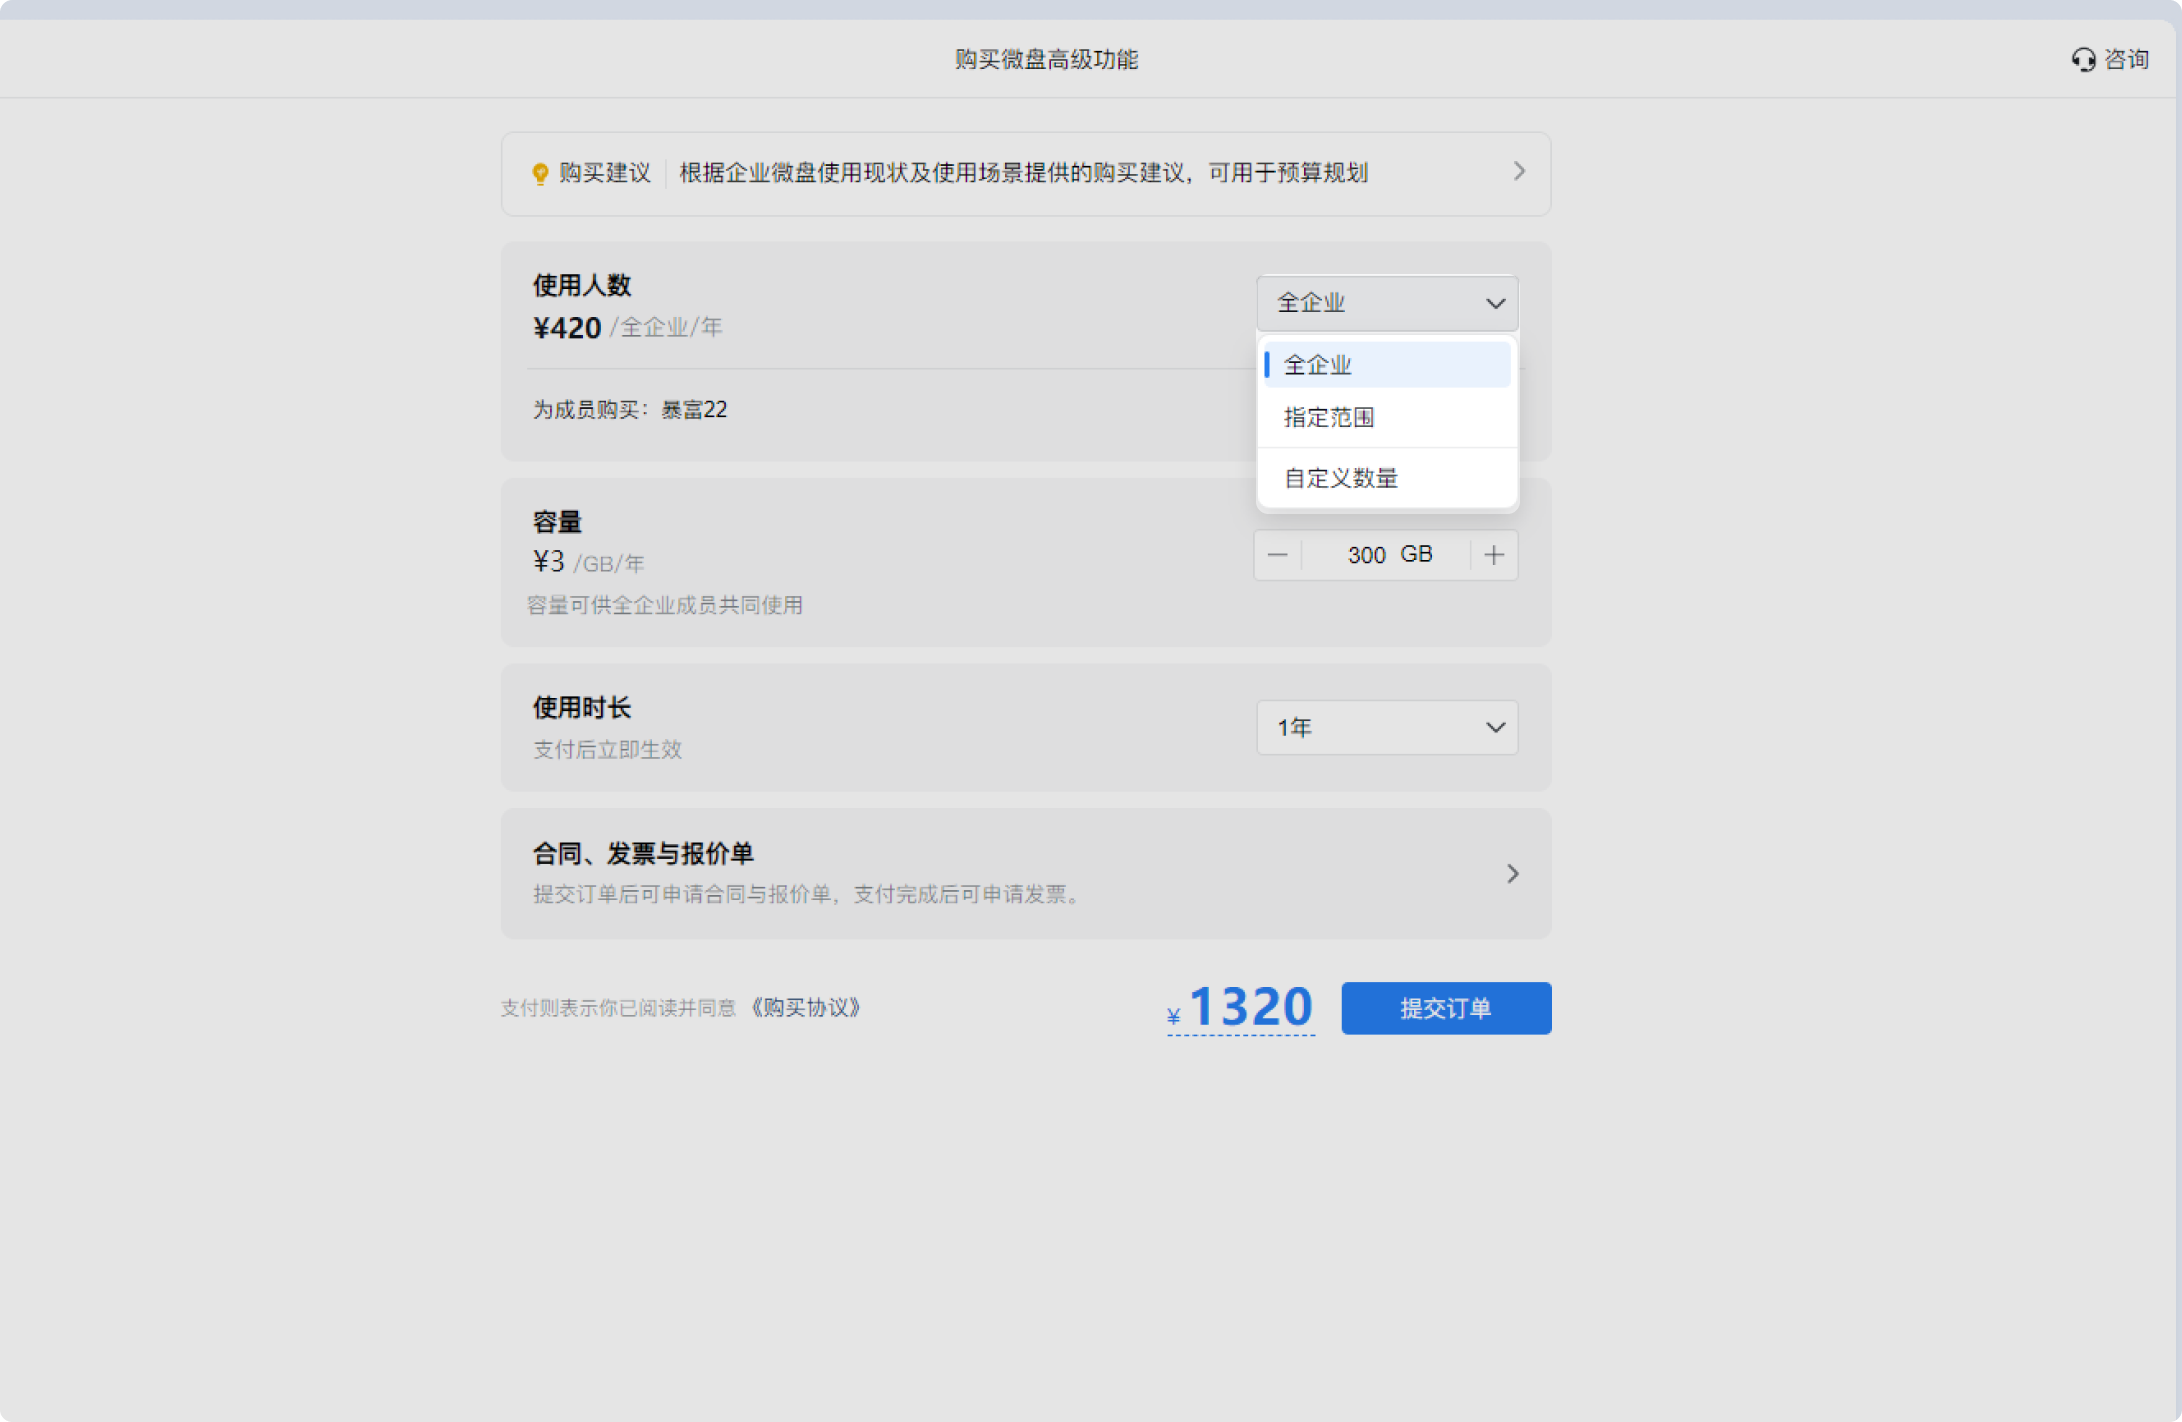Viewport: 2182px width, 1422px height.
Task: Increase capacity with plus button
Action: (x=1494, y=555)
